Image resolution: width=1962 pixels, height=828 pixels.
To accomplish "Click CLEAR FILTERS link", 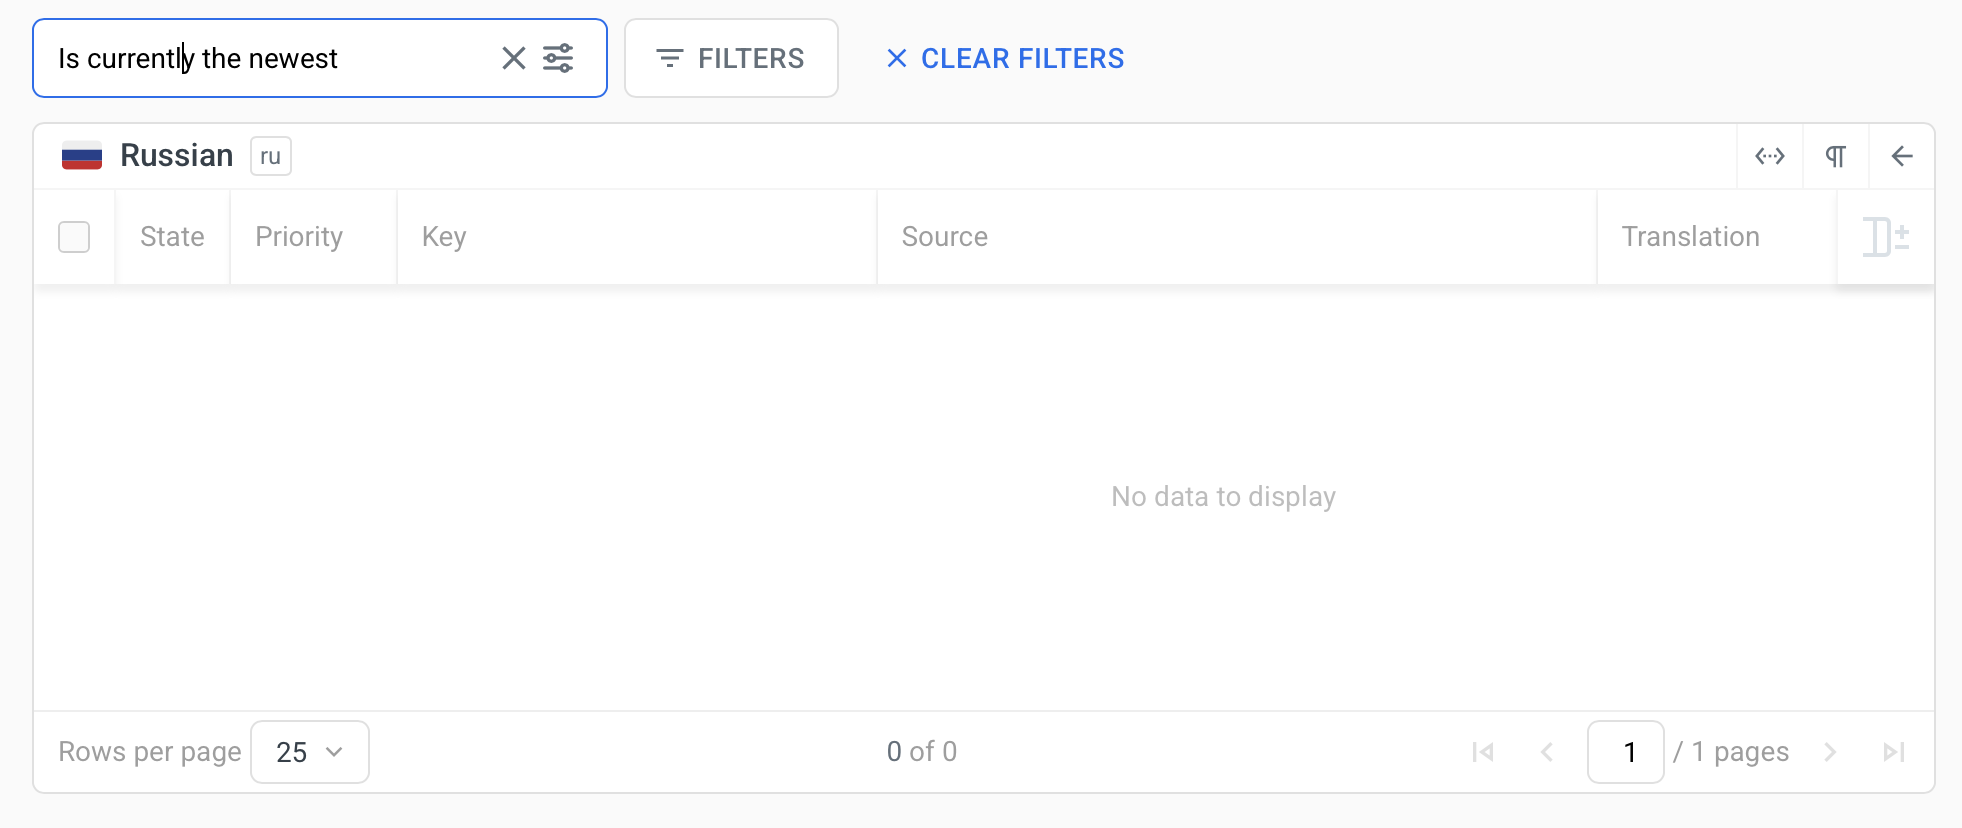I will (1005, 58).
